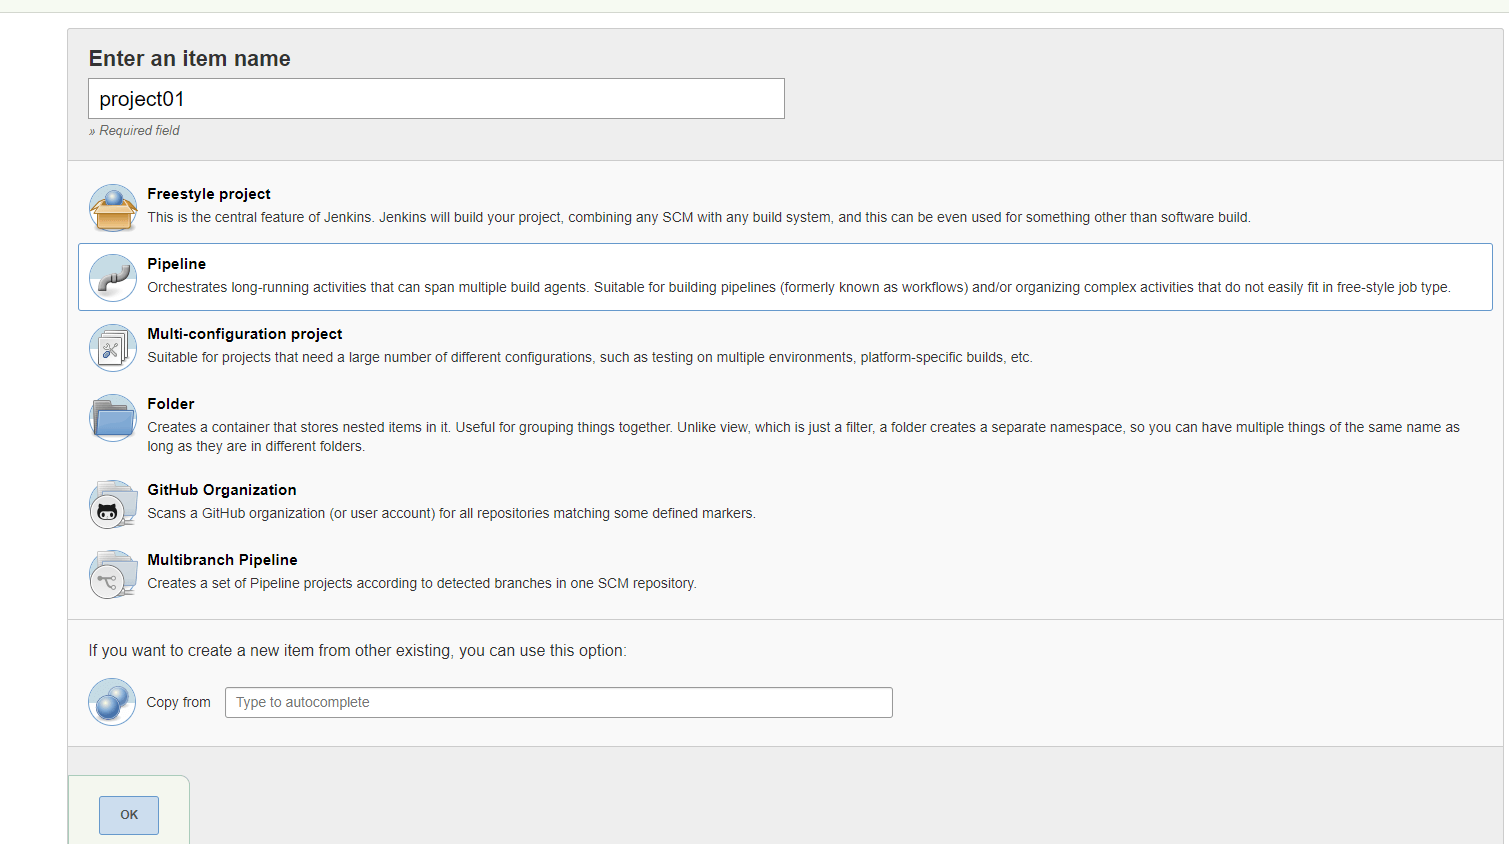This screenshot has height=844, width=1509.
Task: Click the Pipeline description about long-running activities
Action: coord(799,287)
